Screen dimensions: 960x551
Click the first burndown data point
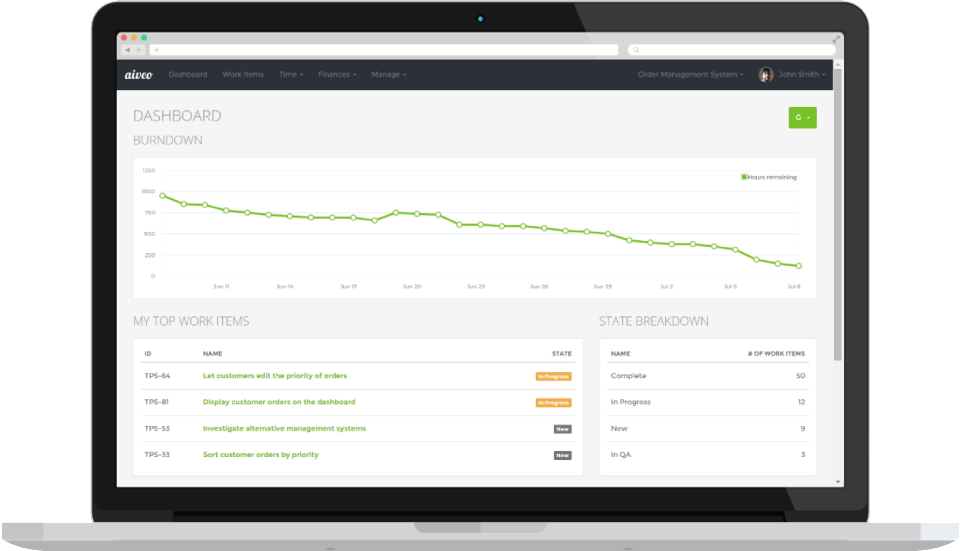(x=162, y=196)
